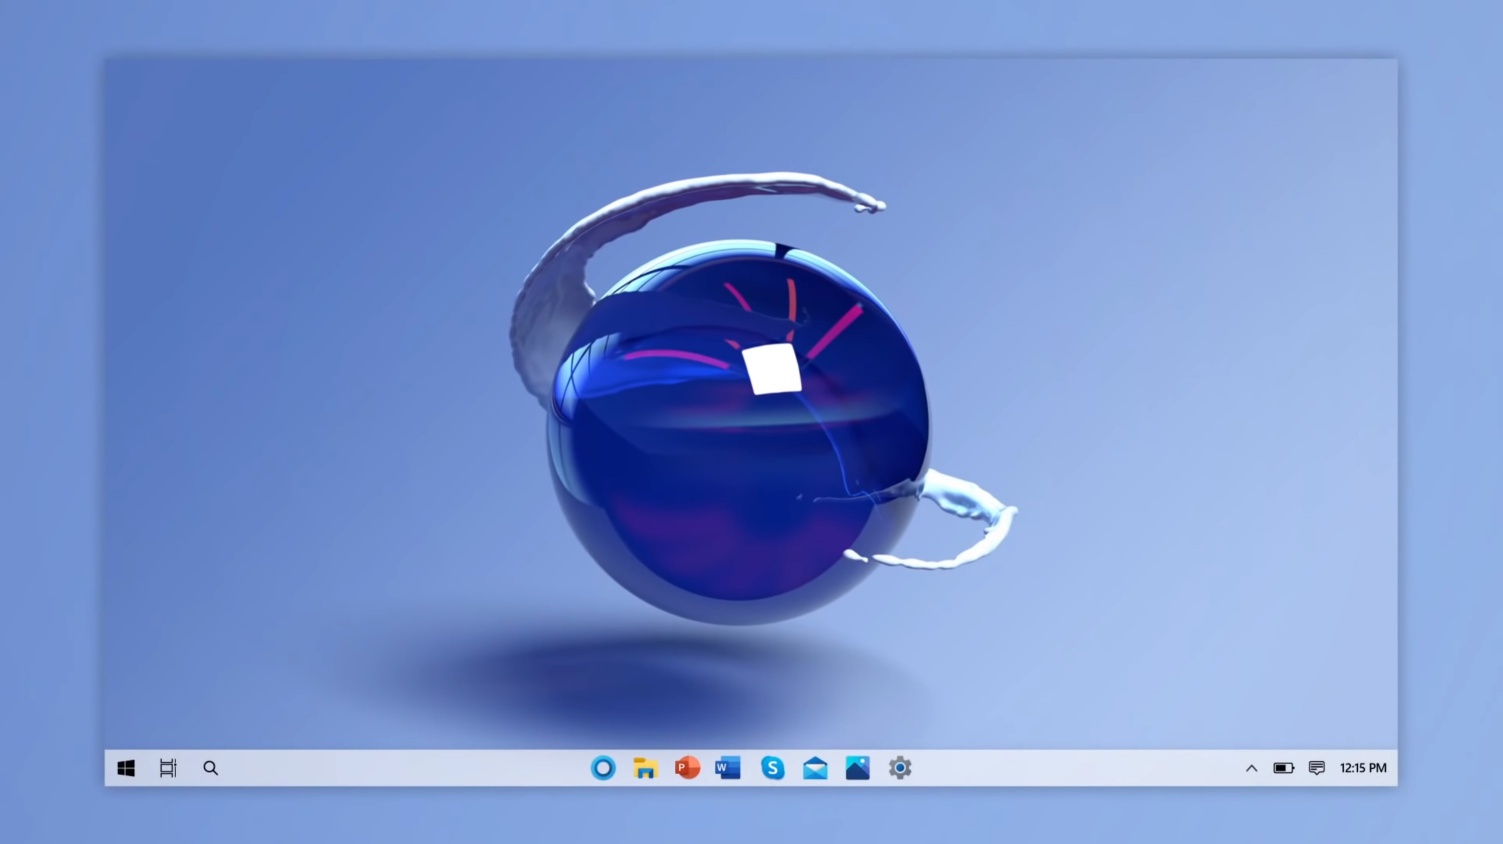The height and width of the screenshot is (844, 1503).
Task: Click the magnifier search icon
Action: [211, 768]
